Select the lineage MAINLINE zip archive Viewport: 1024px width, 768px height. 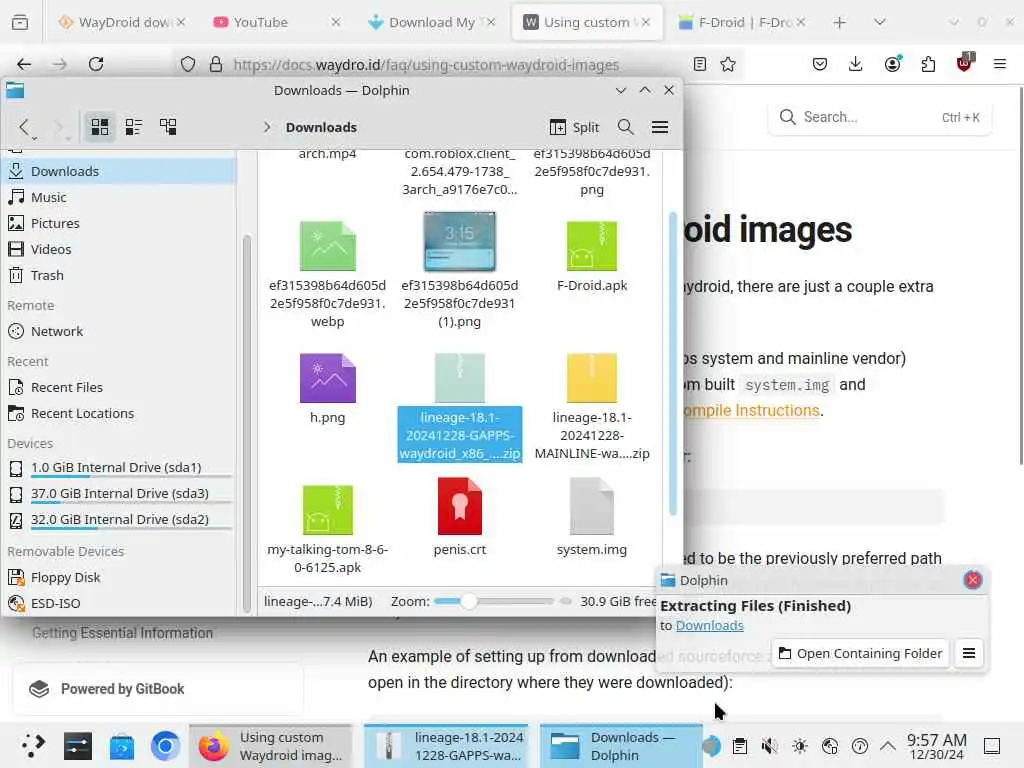592,408
